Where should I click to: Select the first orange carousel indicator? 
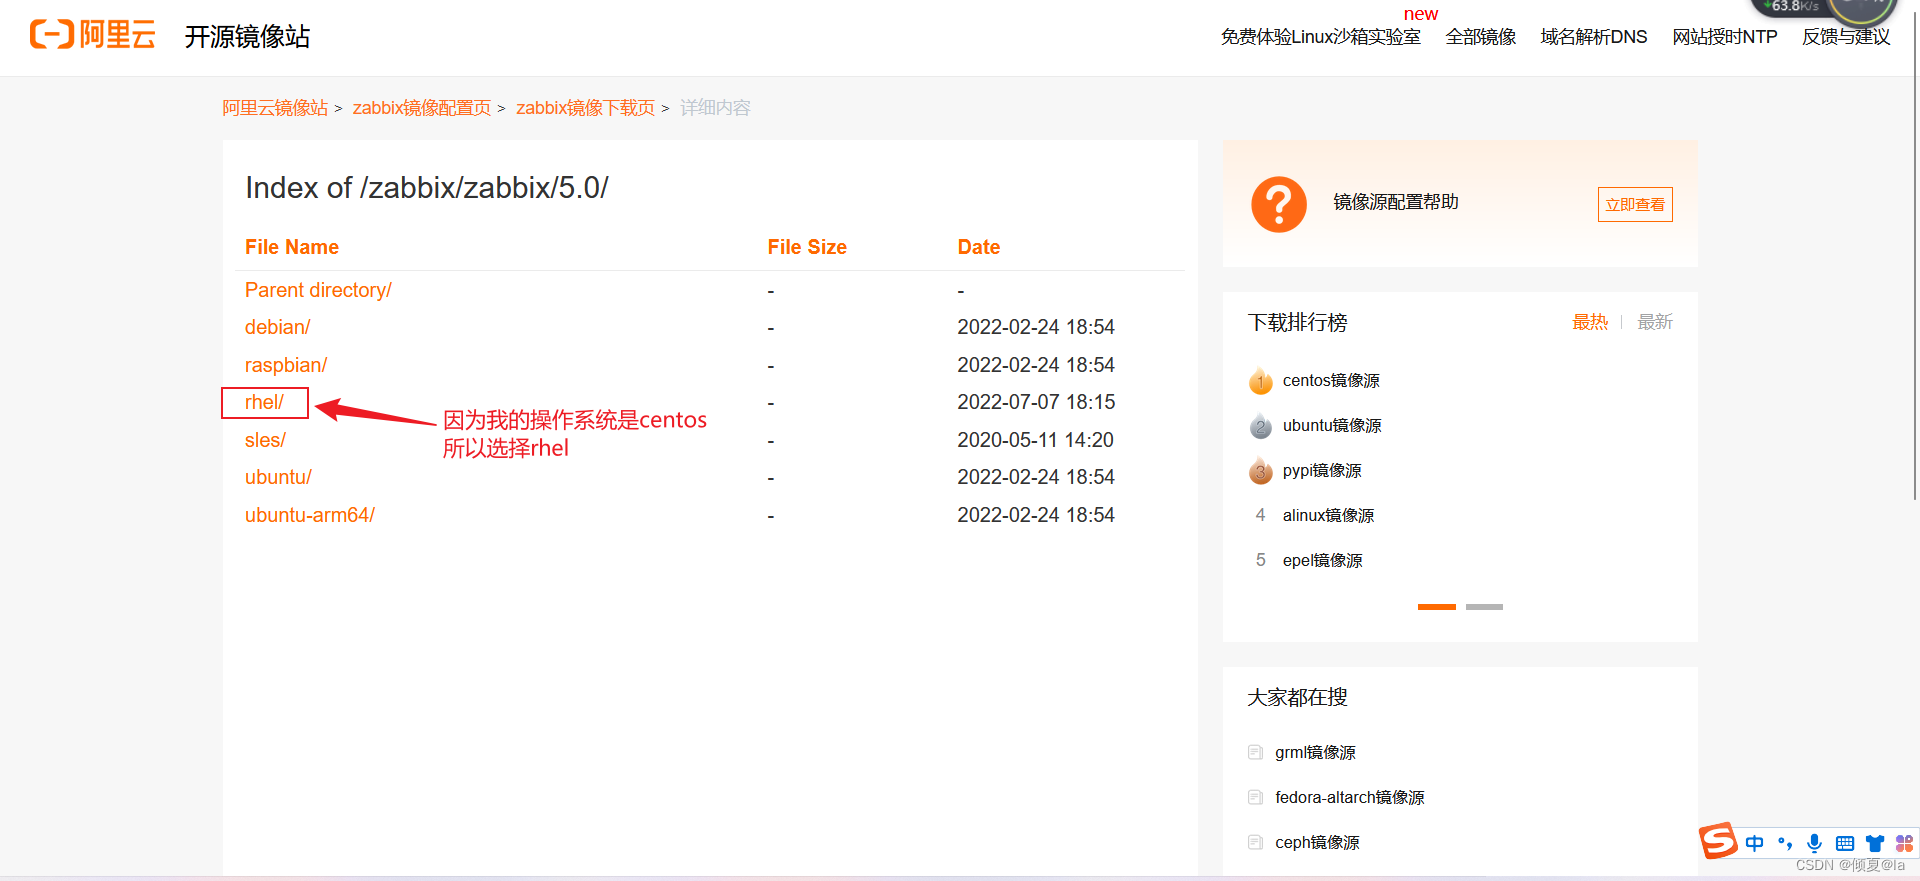click(x=1437, y=607)
